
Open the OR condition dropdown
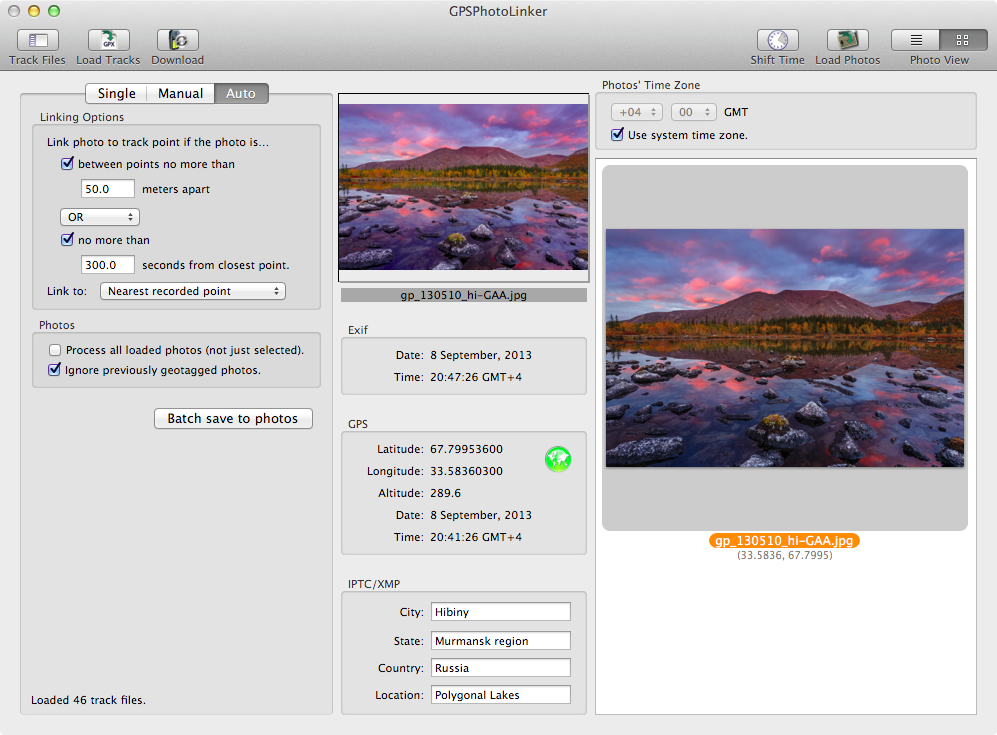pyautogui.click(x=100, y=217)
